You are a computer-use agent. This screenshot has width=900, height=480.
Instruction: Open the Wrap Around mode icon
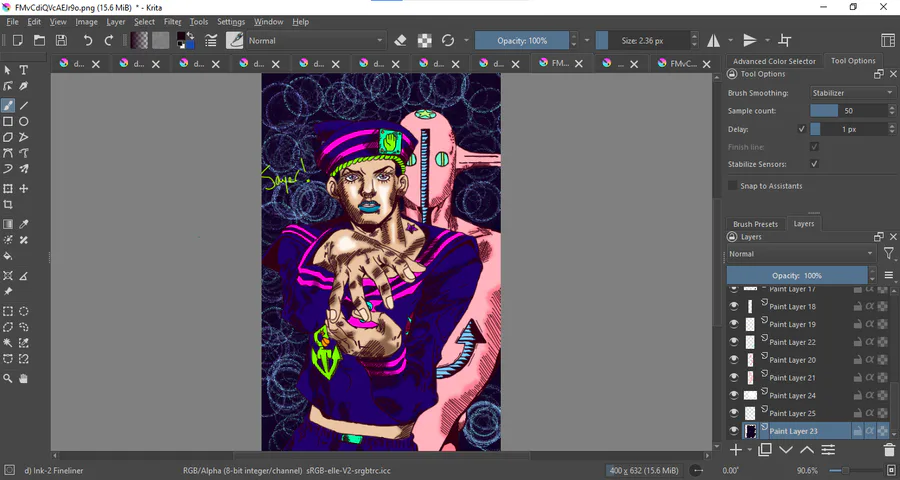785,40
